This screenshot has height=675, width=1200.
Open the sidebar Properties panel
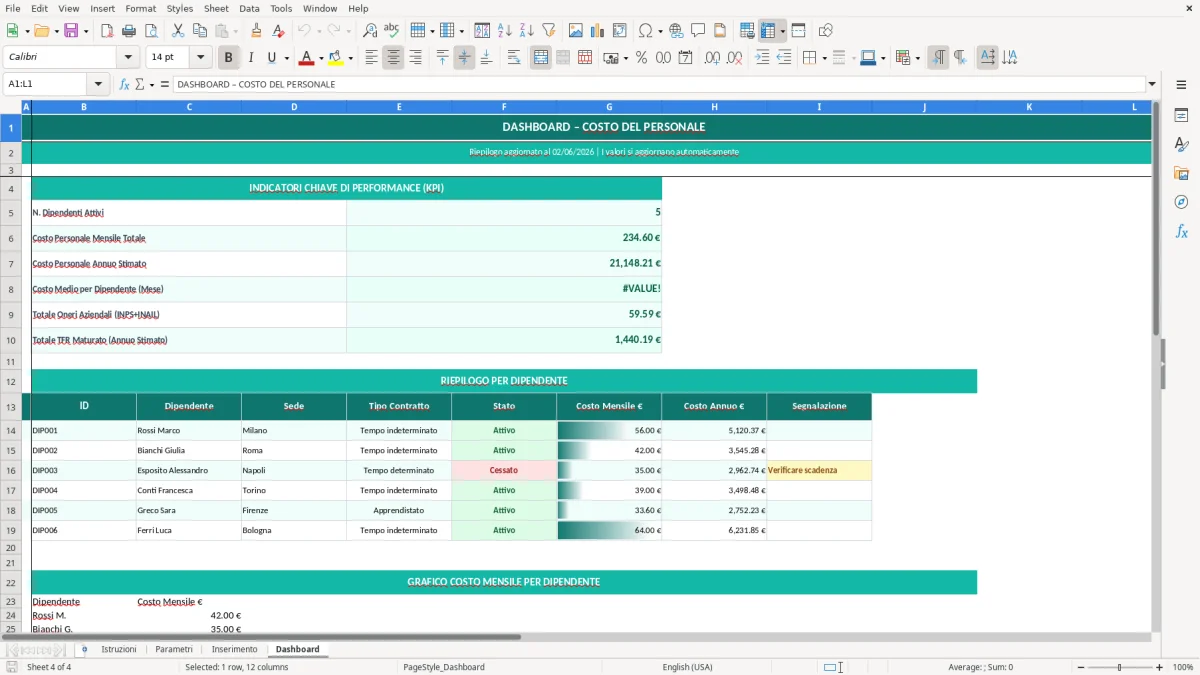click(1181, 115)
